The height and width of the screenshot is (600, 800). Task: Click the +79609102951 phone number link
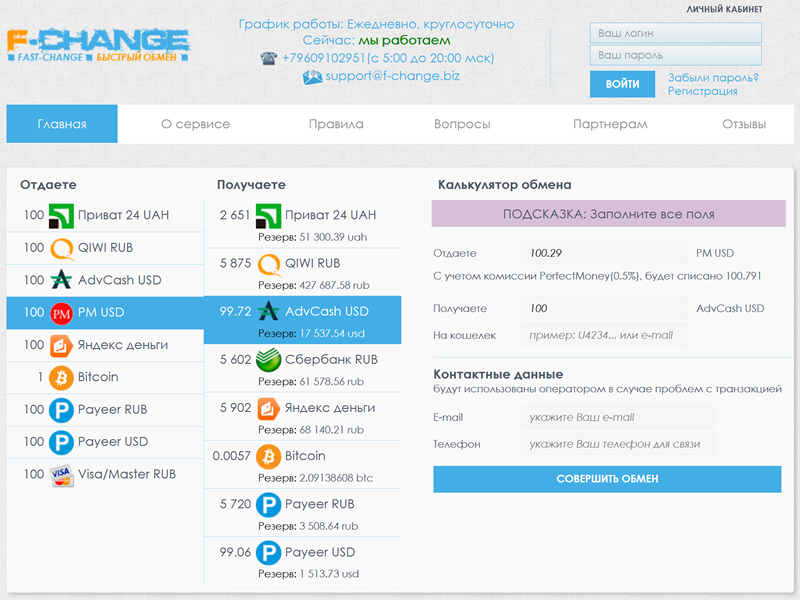tap(323, 58)
